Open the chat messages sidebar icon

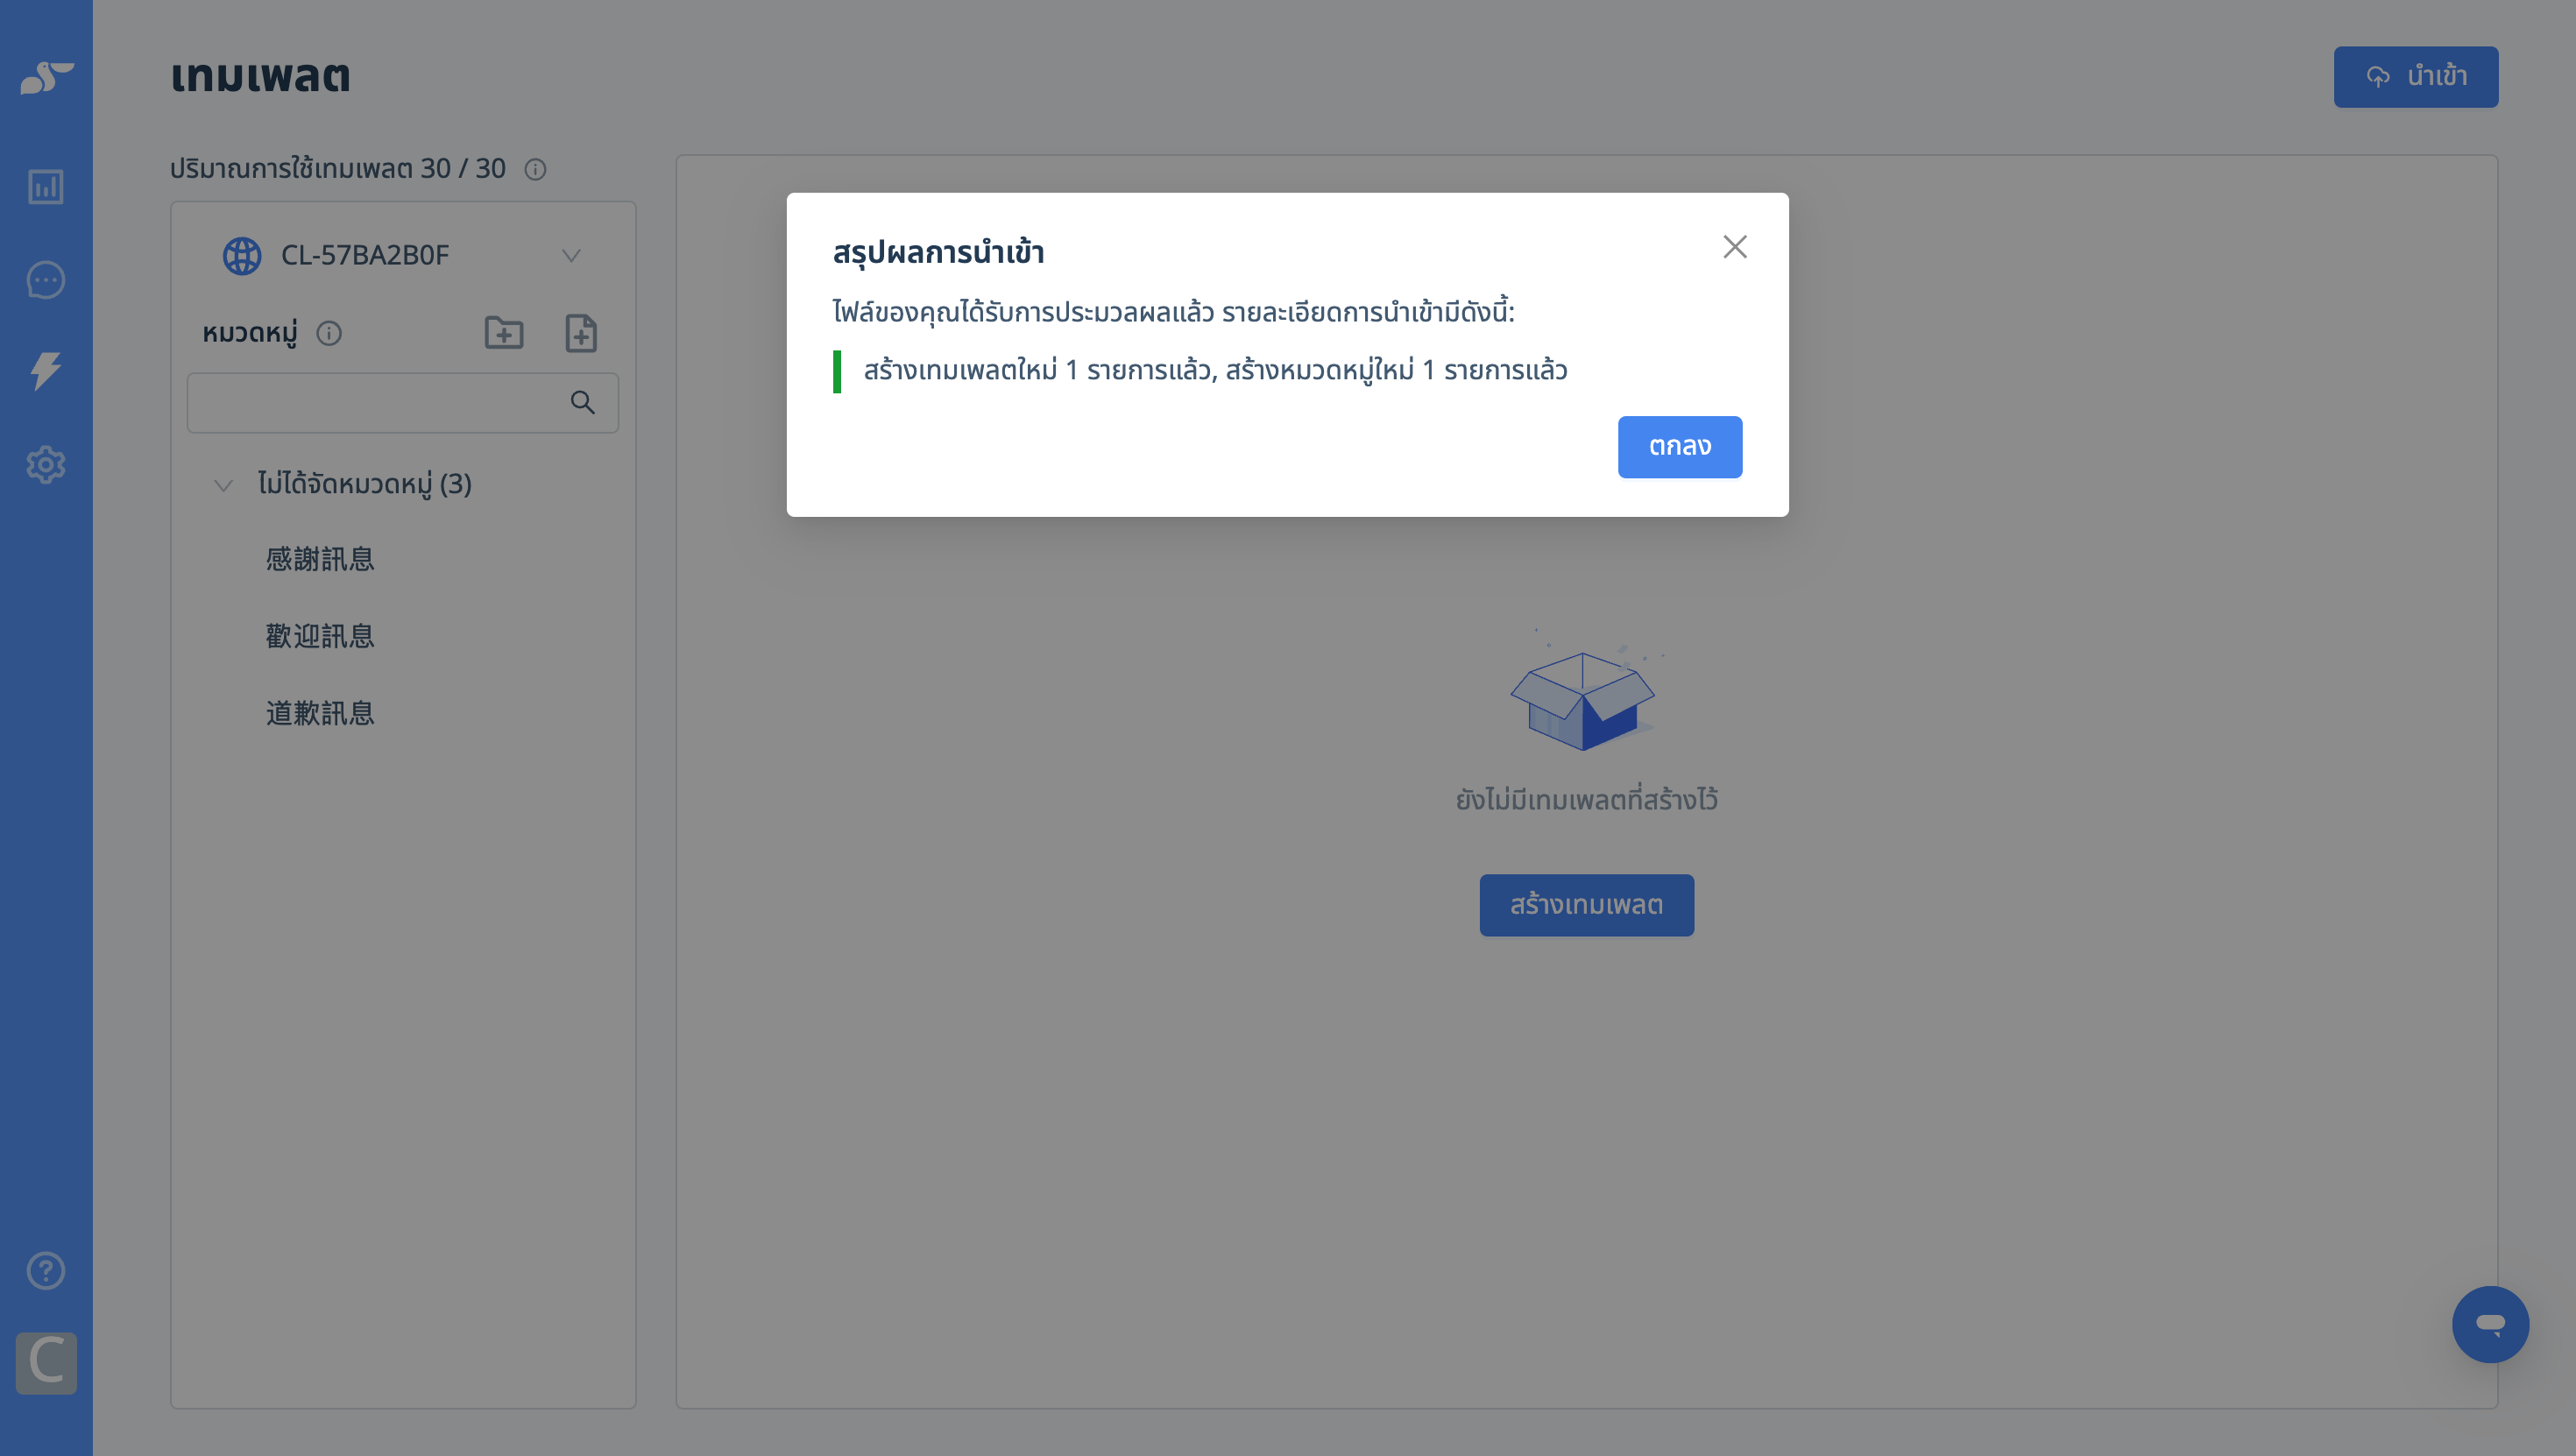46,279
